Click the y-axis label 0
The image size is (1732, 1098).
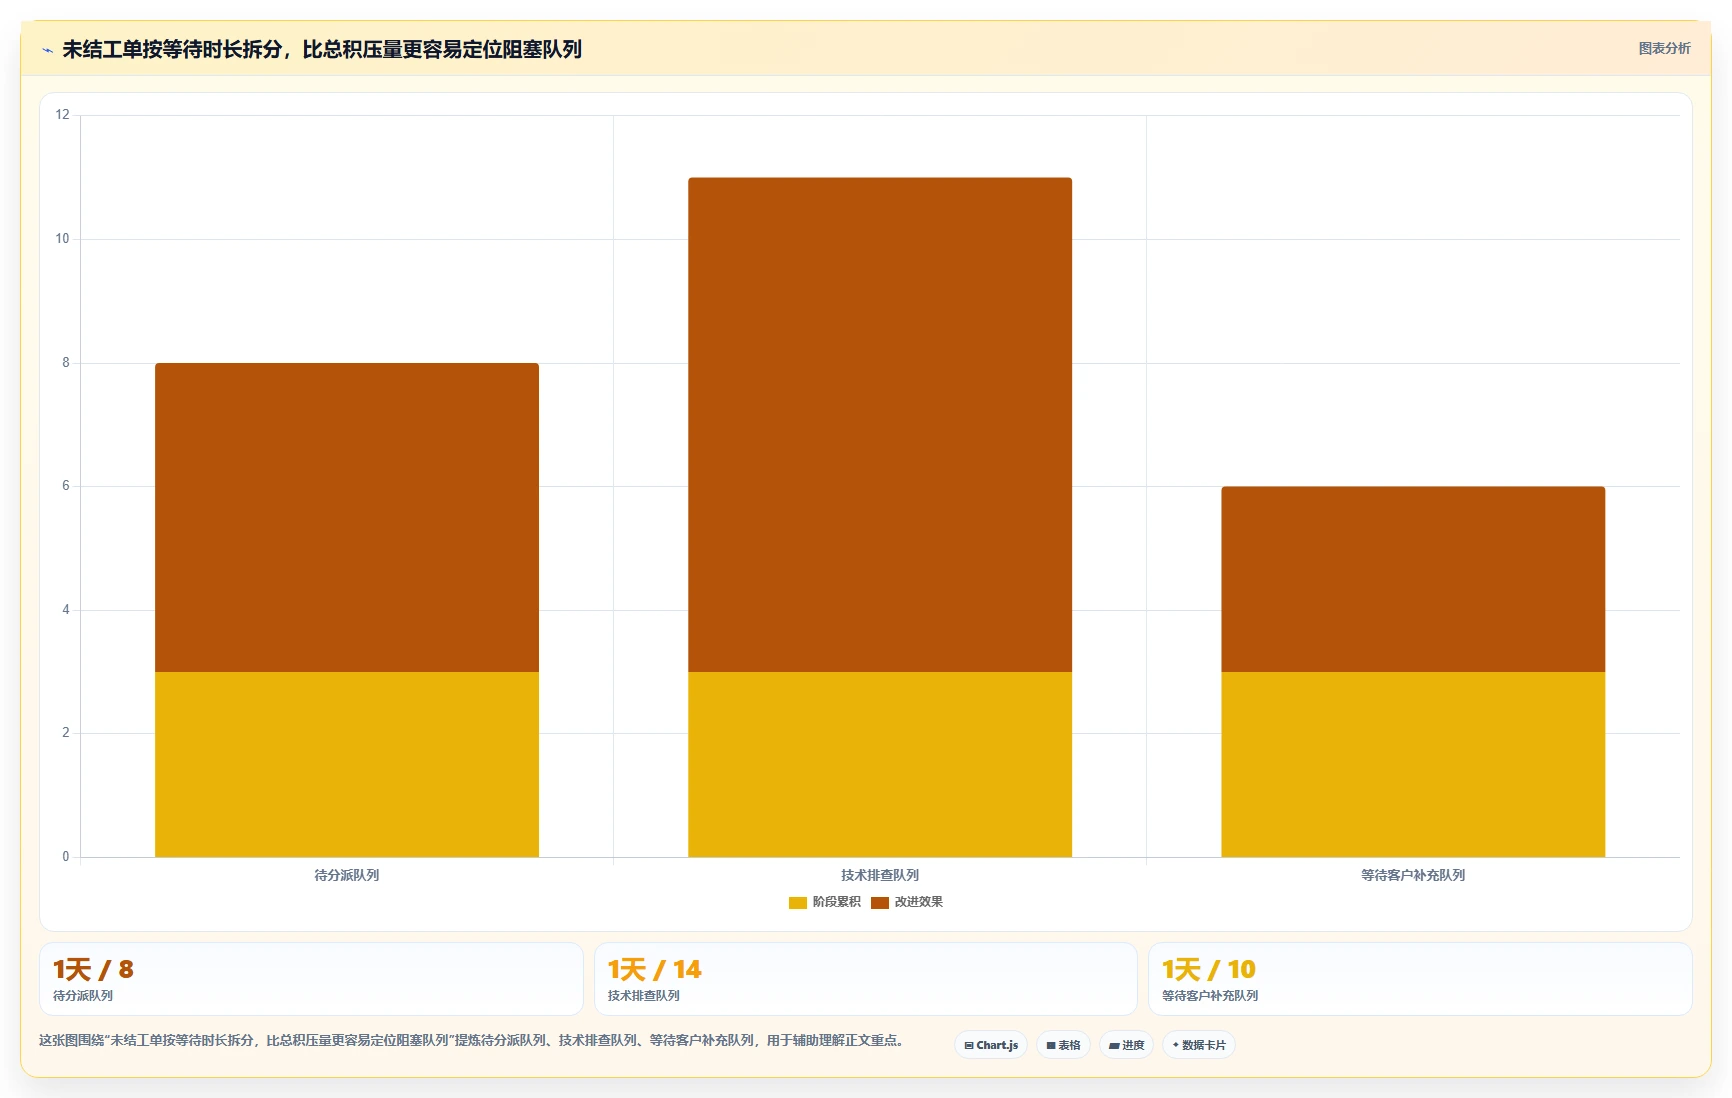click(x=66, y=857)
